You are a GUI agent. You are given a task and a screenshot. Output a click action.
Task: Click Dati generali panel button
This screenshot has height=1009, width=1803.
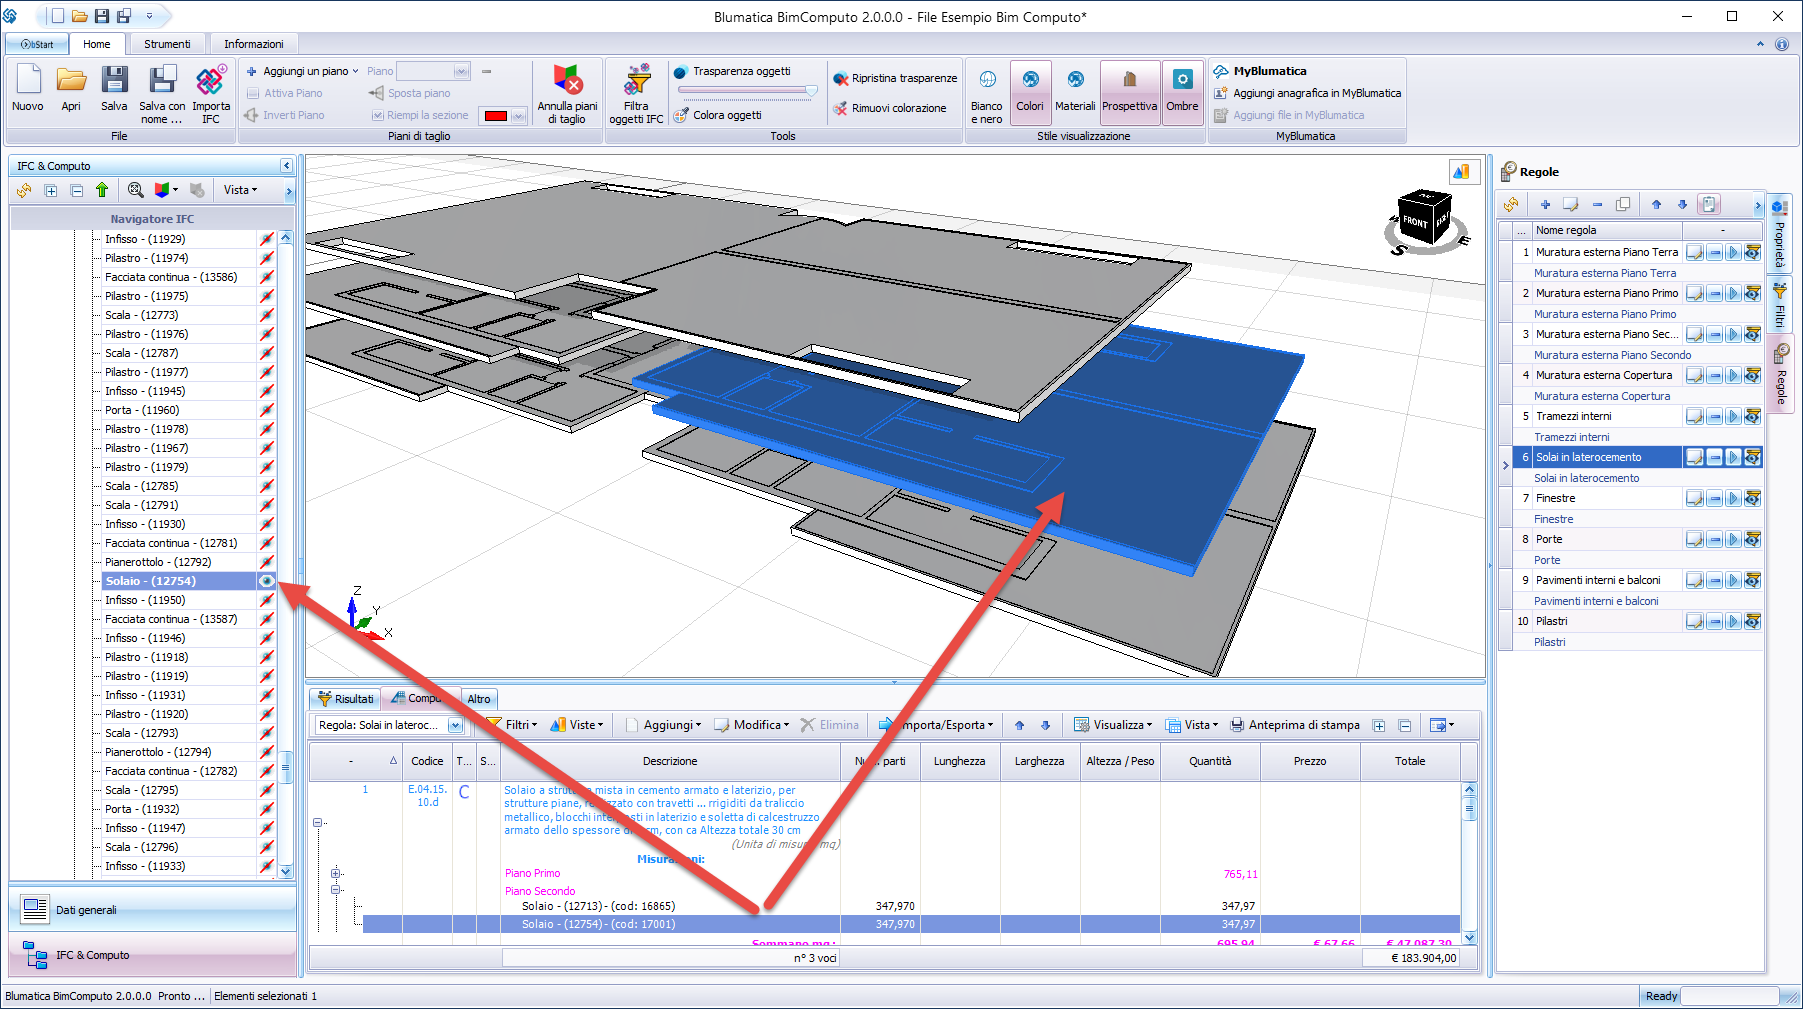pyautogui.click(x=152, y=909)
